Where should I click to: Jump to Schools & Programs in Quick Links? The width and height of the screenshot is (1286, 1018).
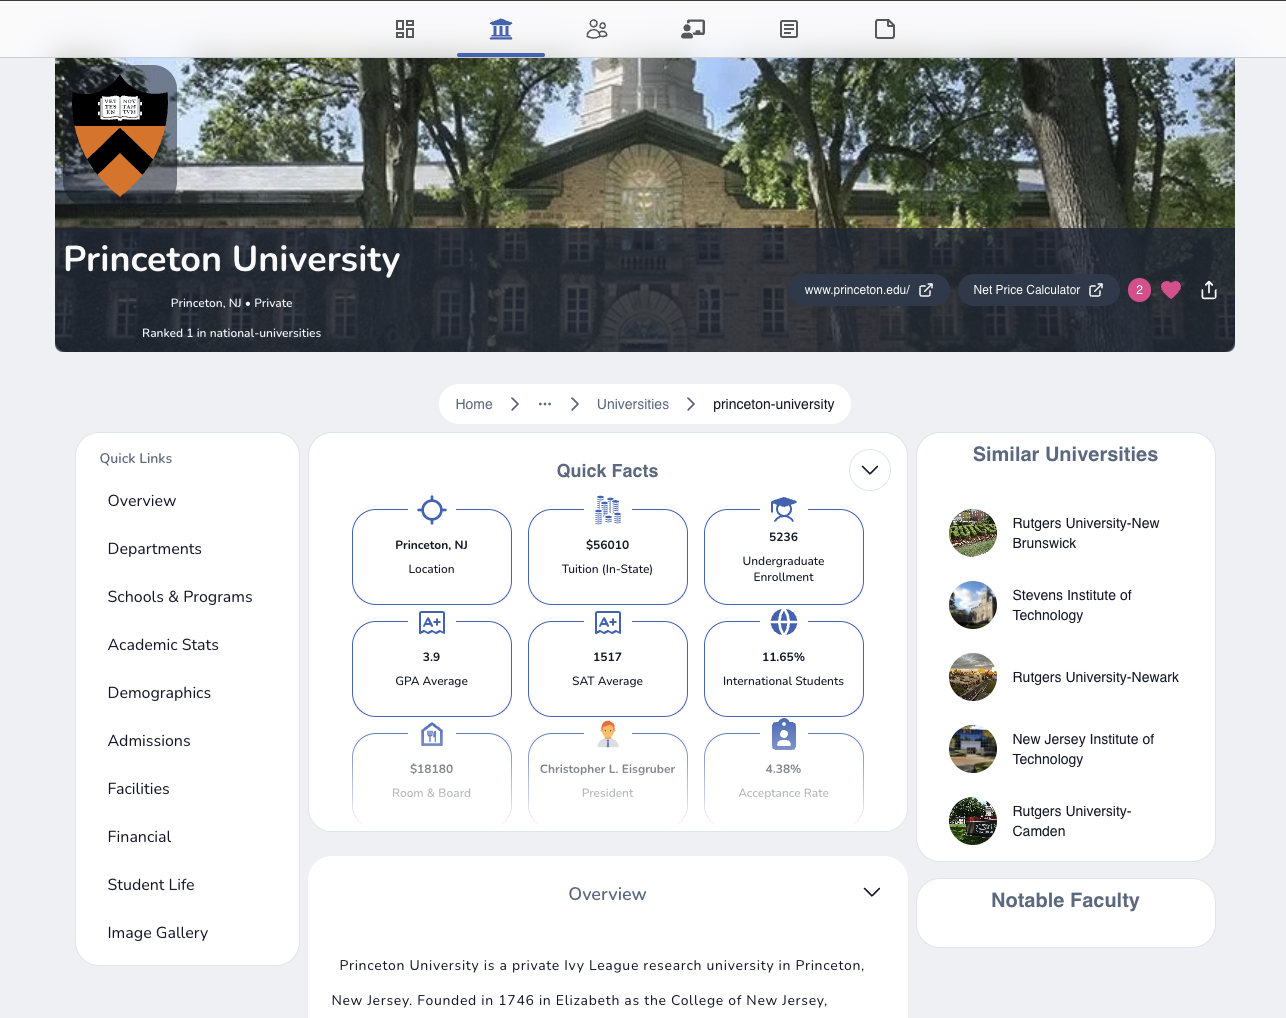click(180, 597)
